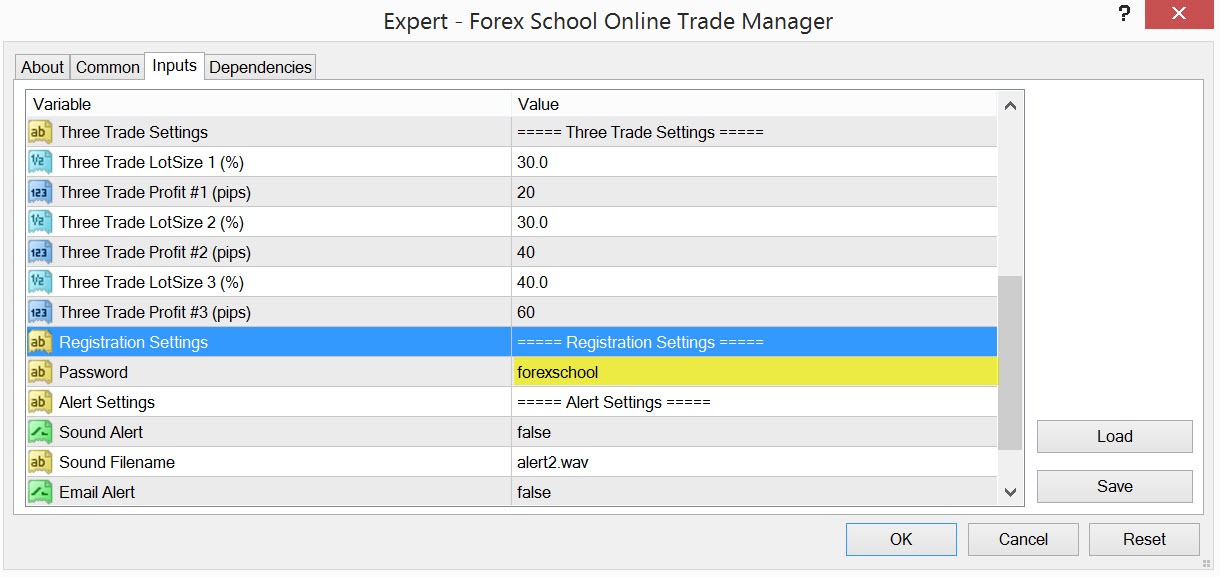Viewport: 1220px width, 577px height.
Task: Click the icon for Three Trade LotSize 2 (%)
Action: 40,222
